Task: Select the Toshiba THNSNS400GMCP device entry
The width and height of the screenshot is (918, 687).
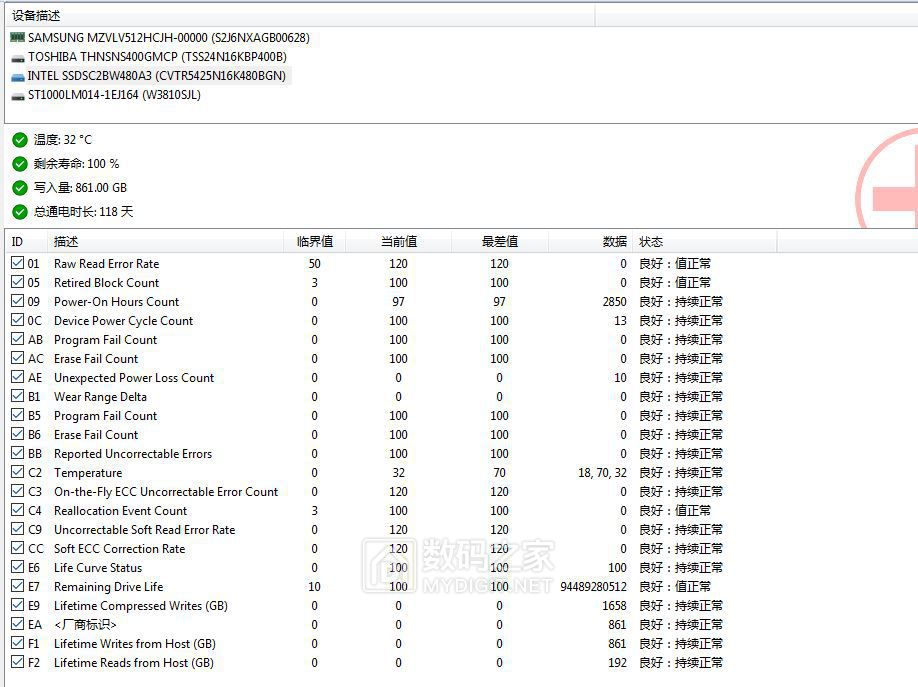Action: point(156,57)
